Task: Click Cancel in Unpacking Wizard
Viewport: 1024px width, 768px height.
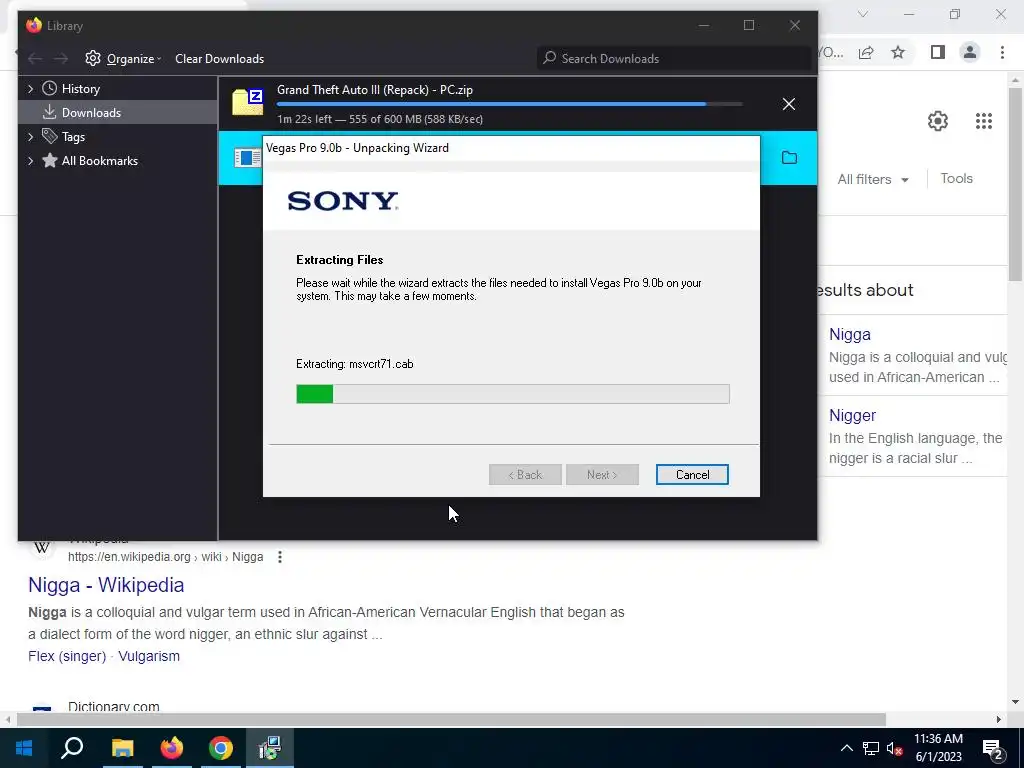Action: 692,475
